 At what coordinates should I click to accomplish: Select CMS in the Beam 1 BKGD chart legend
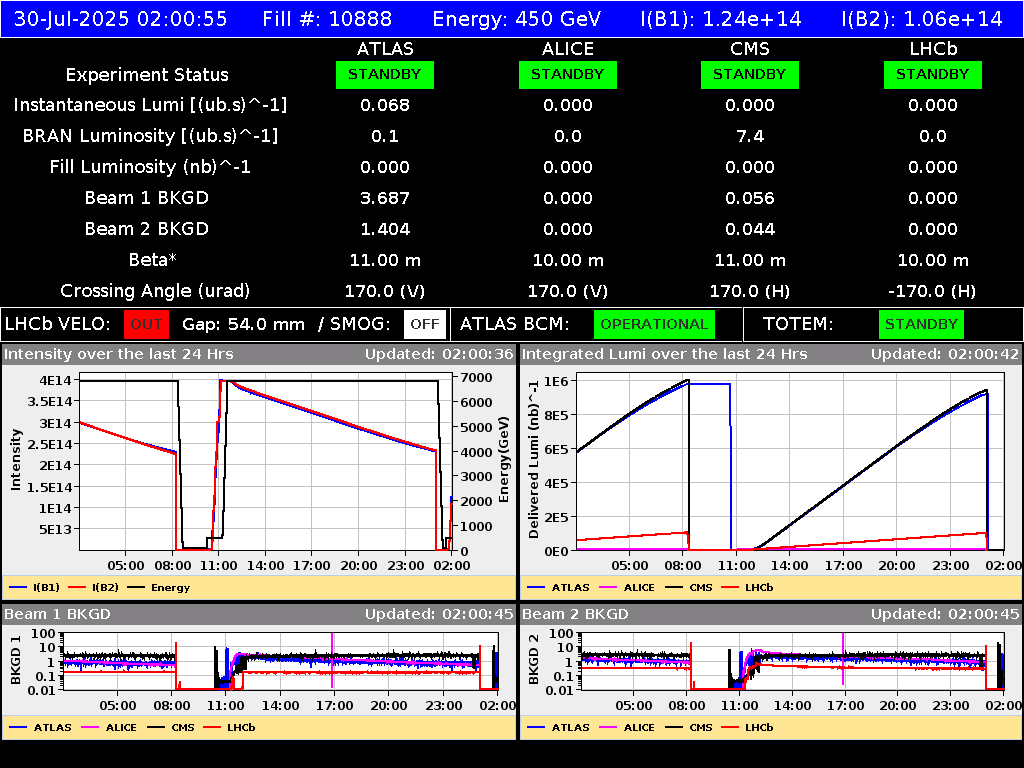tap(171, 728)
